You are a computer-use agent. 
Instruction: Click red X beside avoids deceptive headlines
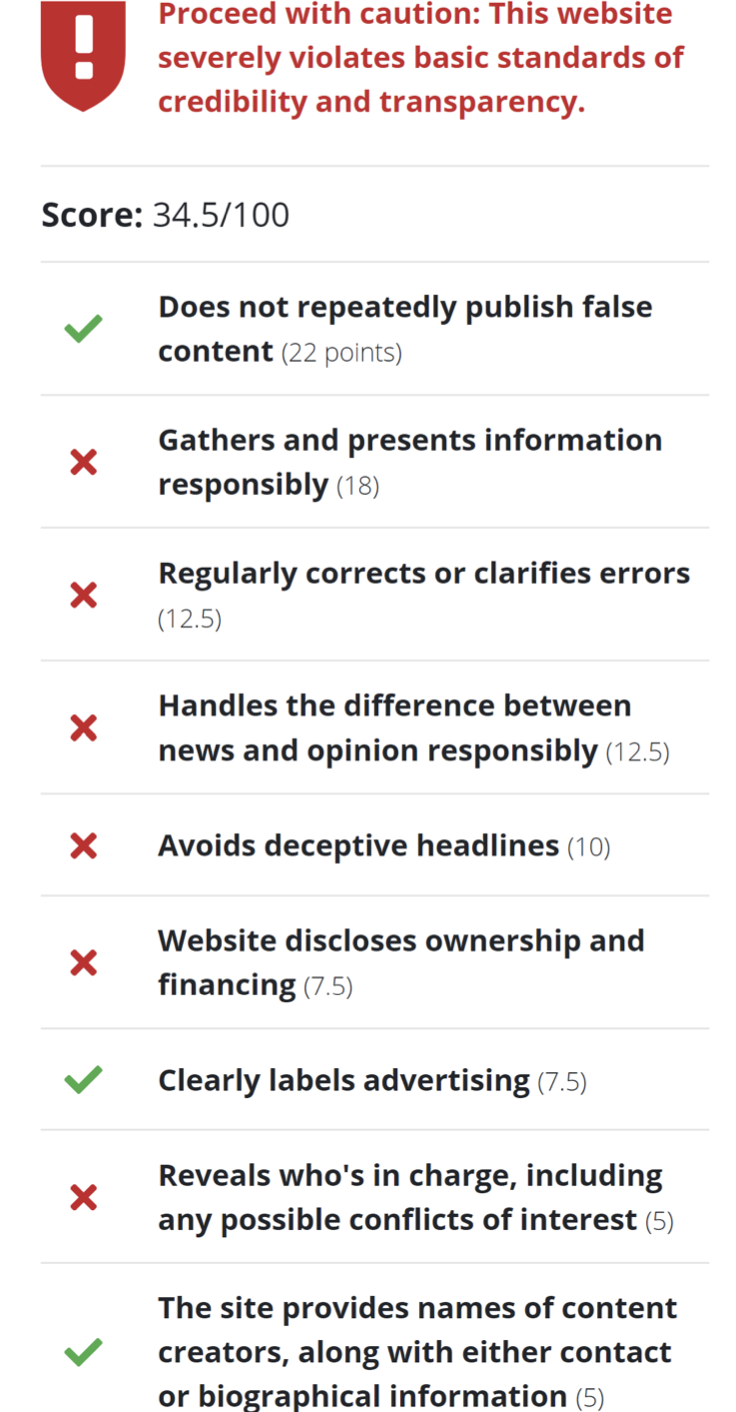pyautogui.click(x=83, y=846)
